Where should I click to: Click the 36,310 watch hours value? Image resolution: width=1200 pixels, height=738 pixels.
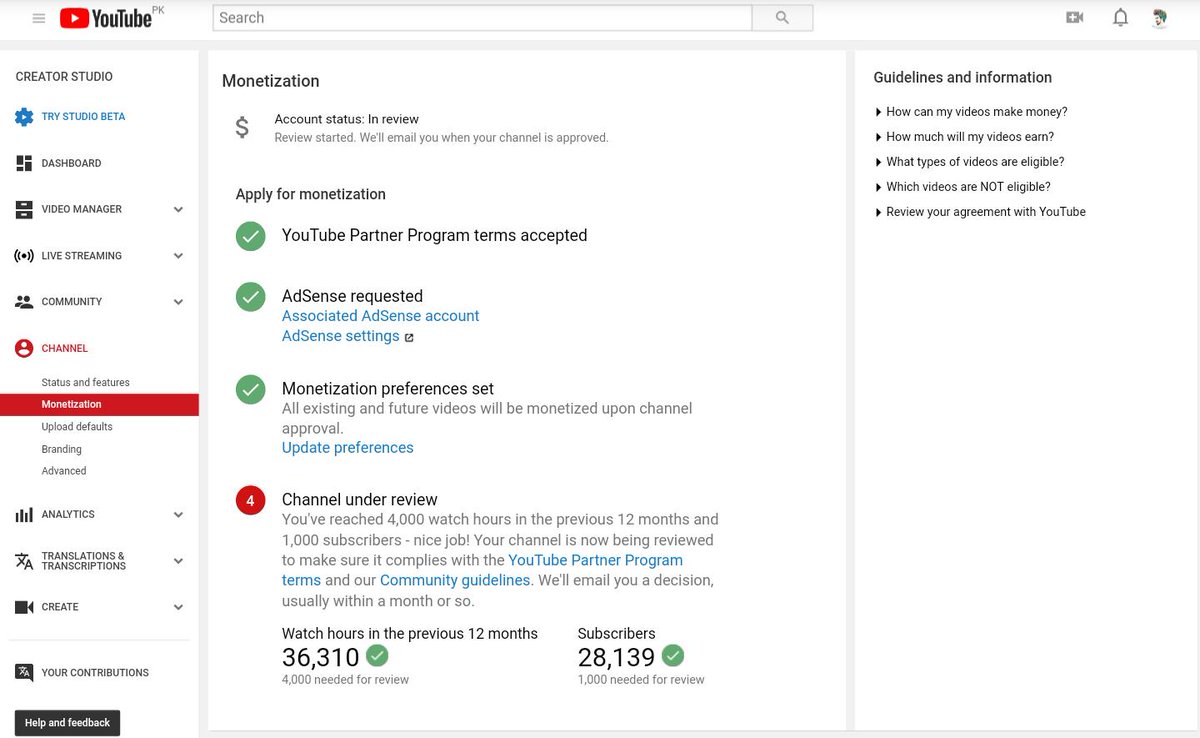[320, 657]
